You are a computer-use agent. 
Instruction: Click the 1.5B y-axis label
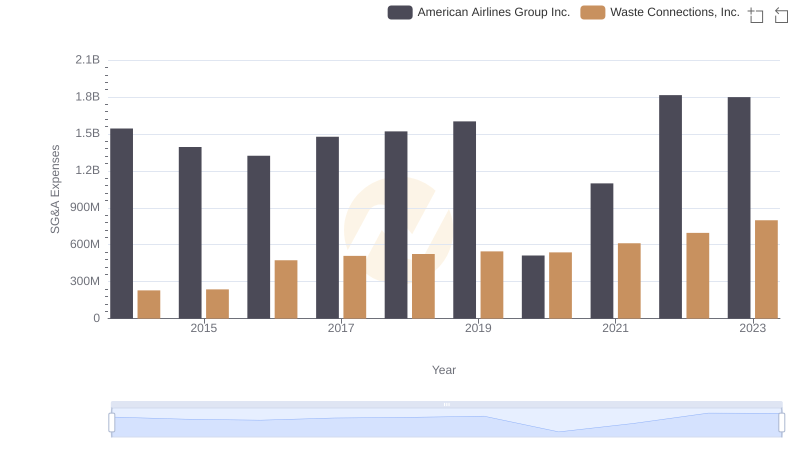point(88,134)
